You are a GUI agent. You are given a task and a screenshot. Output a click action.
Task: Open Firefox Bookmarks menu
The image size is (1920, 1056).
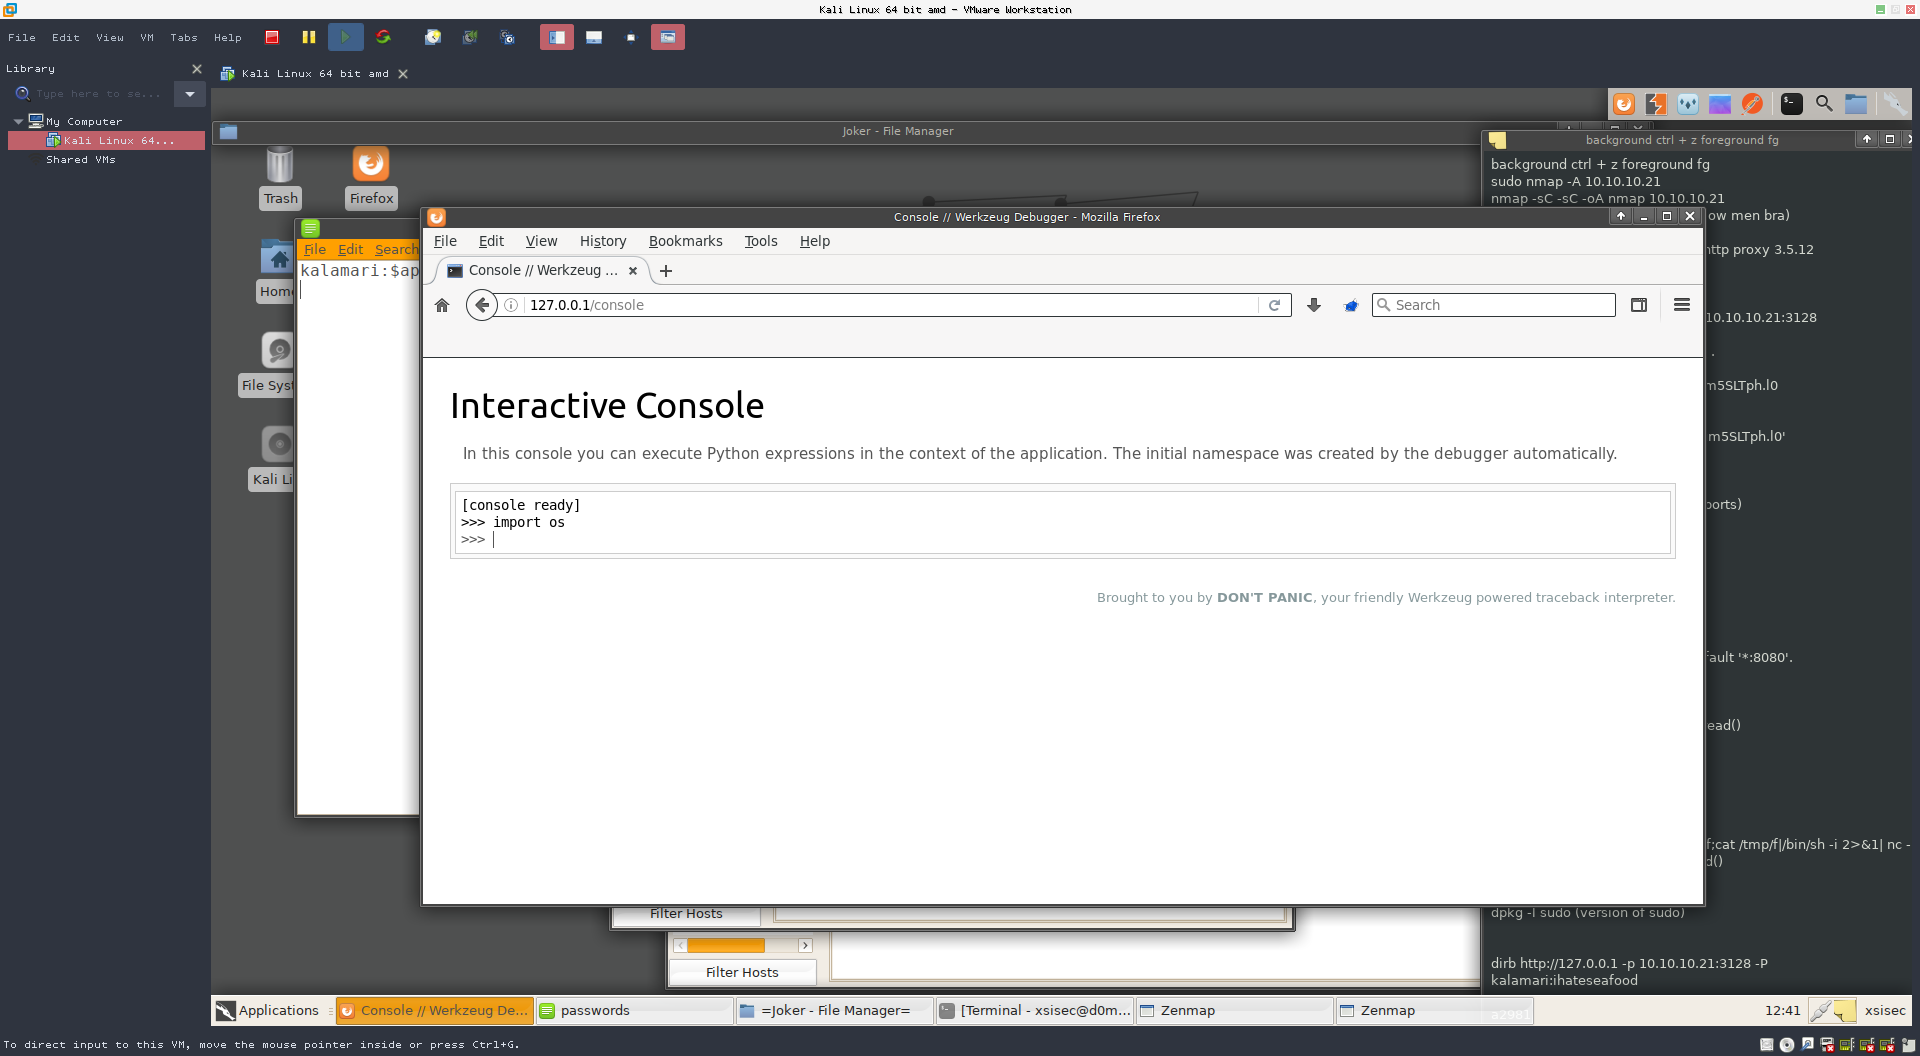pyautogui.click(x=685, y=241)
